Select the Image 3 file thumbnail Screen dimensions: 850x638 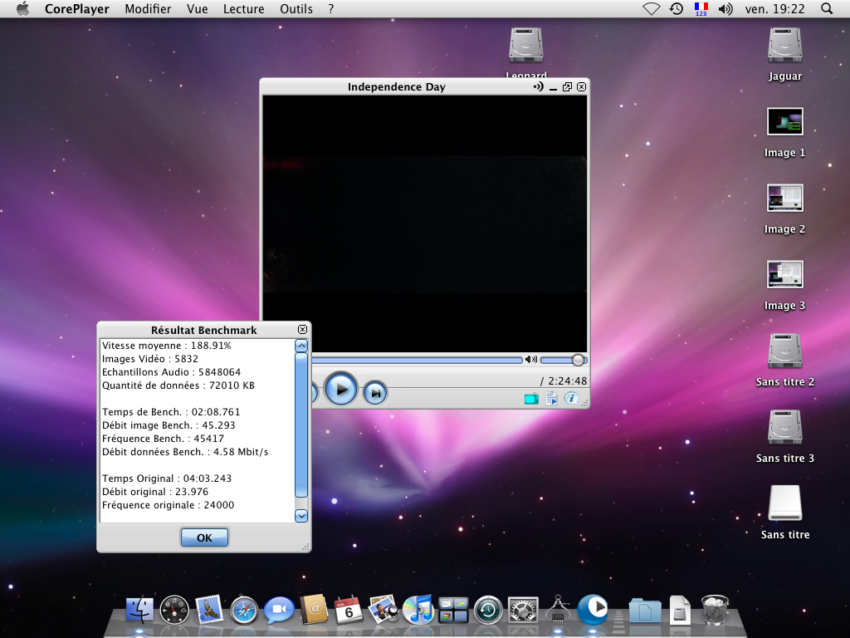point(785,274)
